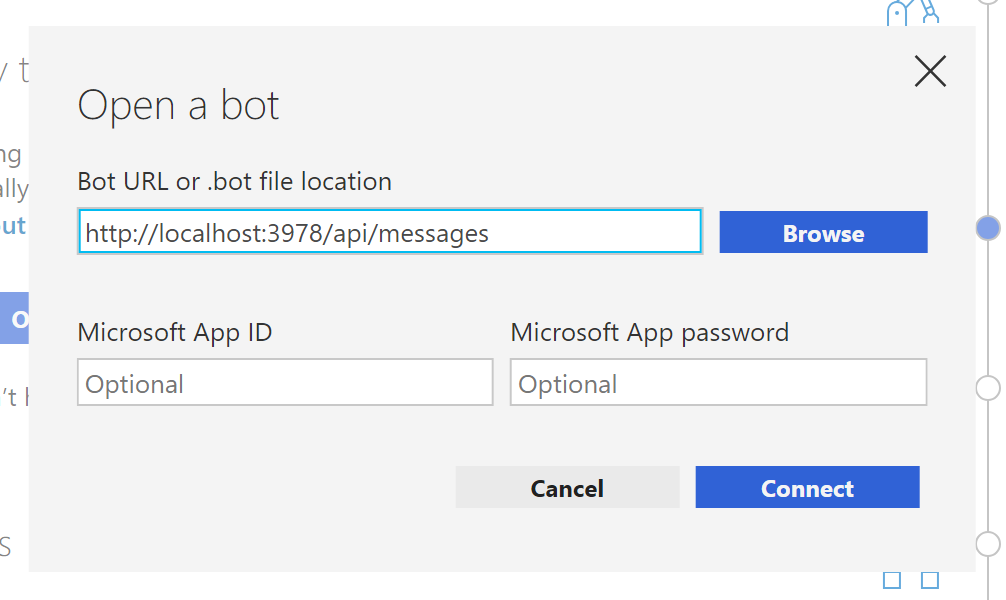The image size is (1006, 600).
Task: Click the Microsoft App password label
Action: click(650, 332)
